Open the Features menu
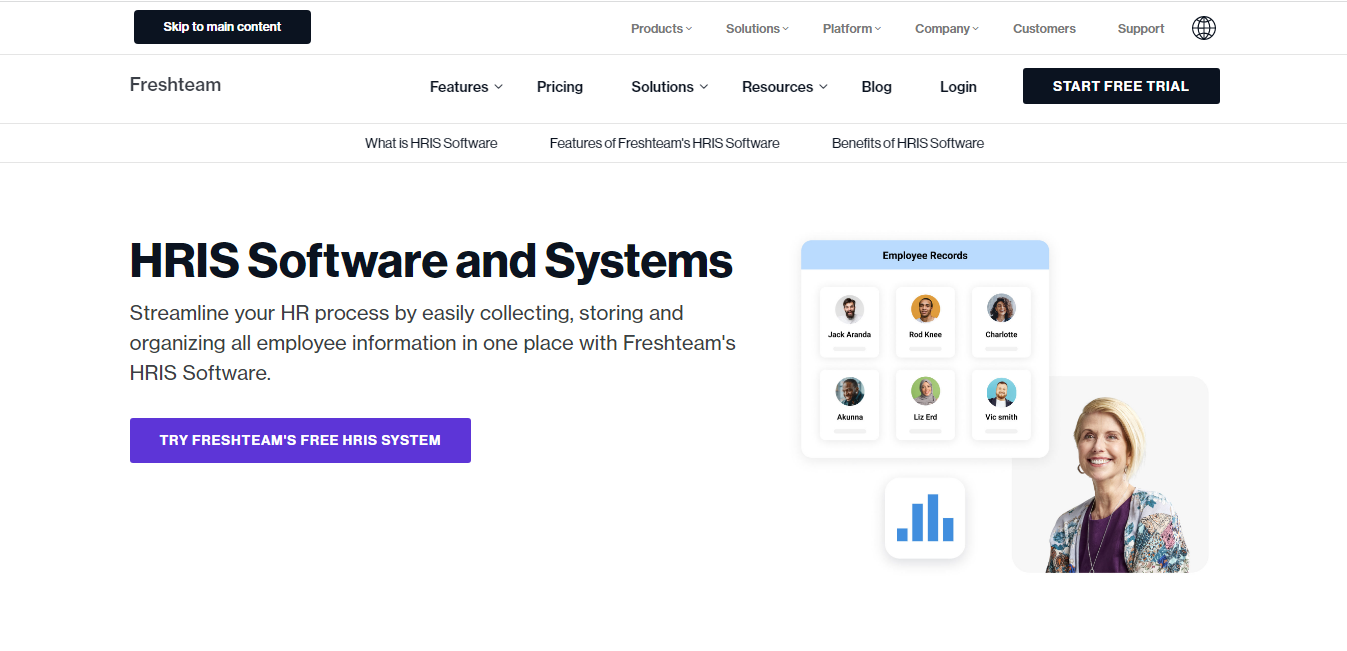 pyautogui.click(x=466, y=87)
